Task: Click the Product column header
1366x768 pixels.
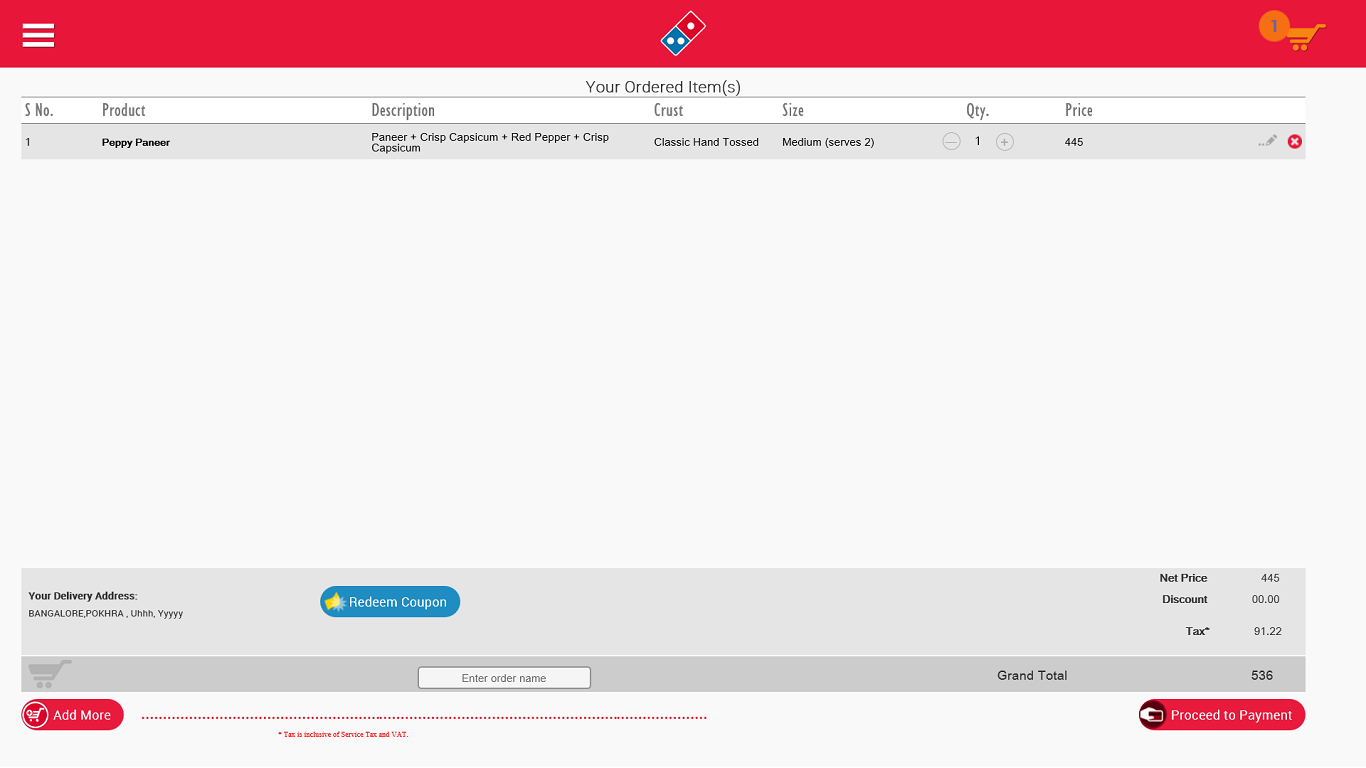Action: (x=124, y=110)
